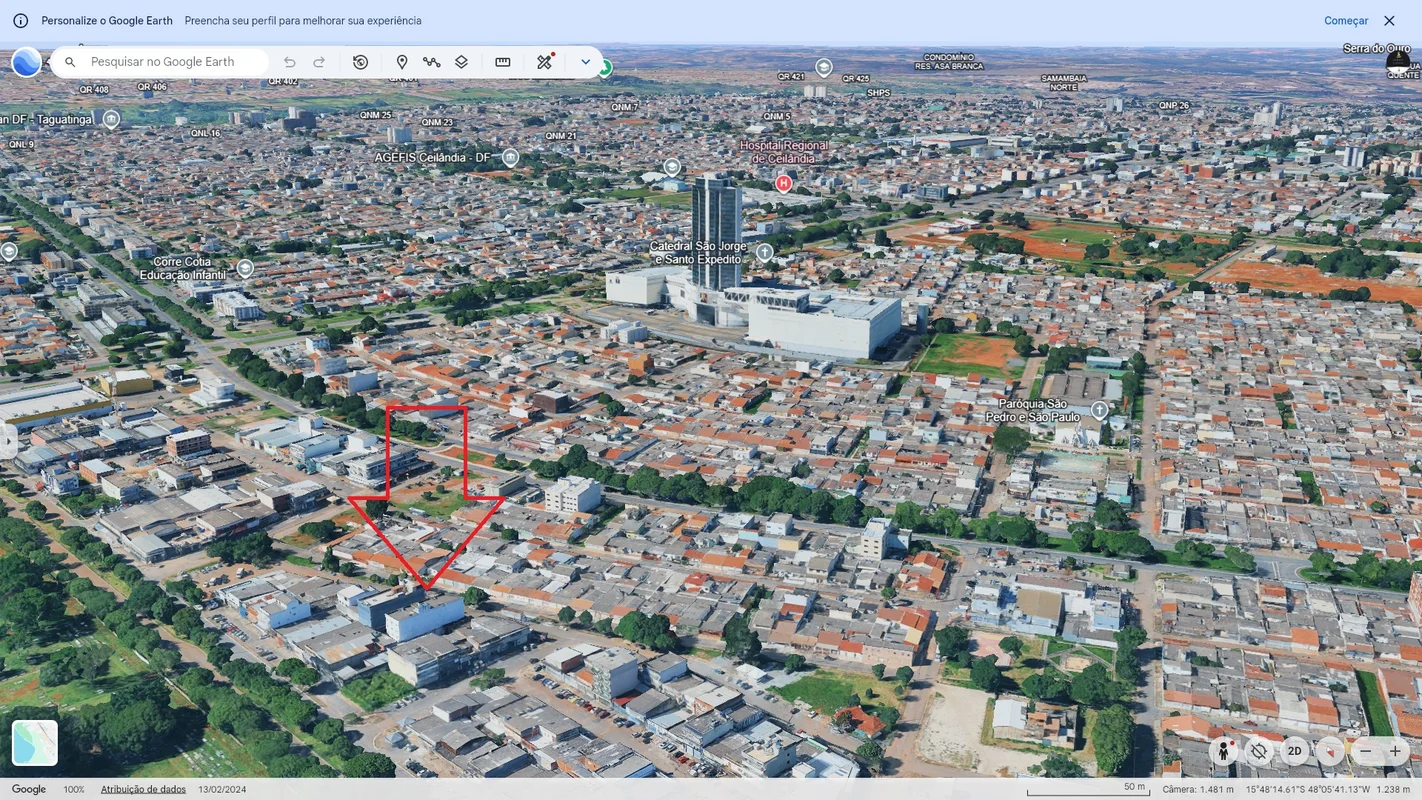The image size is (1422, 800).
Task: Open the Google Earth main menu logo
Action: pyautogui.click(x=26, y=62)
